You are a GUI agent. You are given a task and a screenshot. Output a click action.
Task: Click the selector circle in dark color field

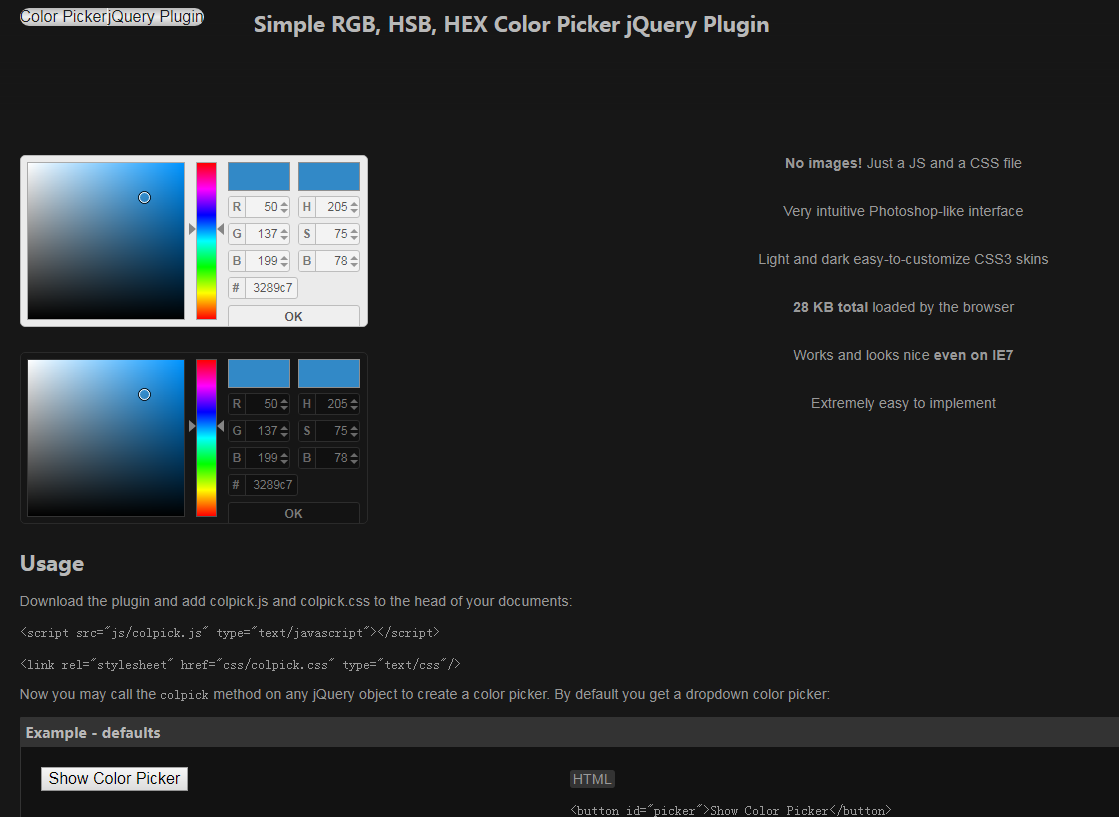(144, 395)
